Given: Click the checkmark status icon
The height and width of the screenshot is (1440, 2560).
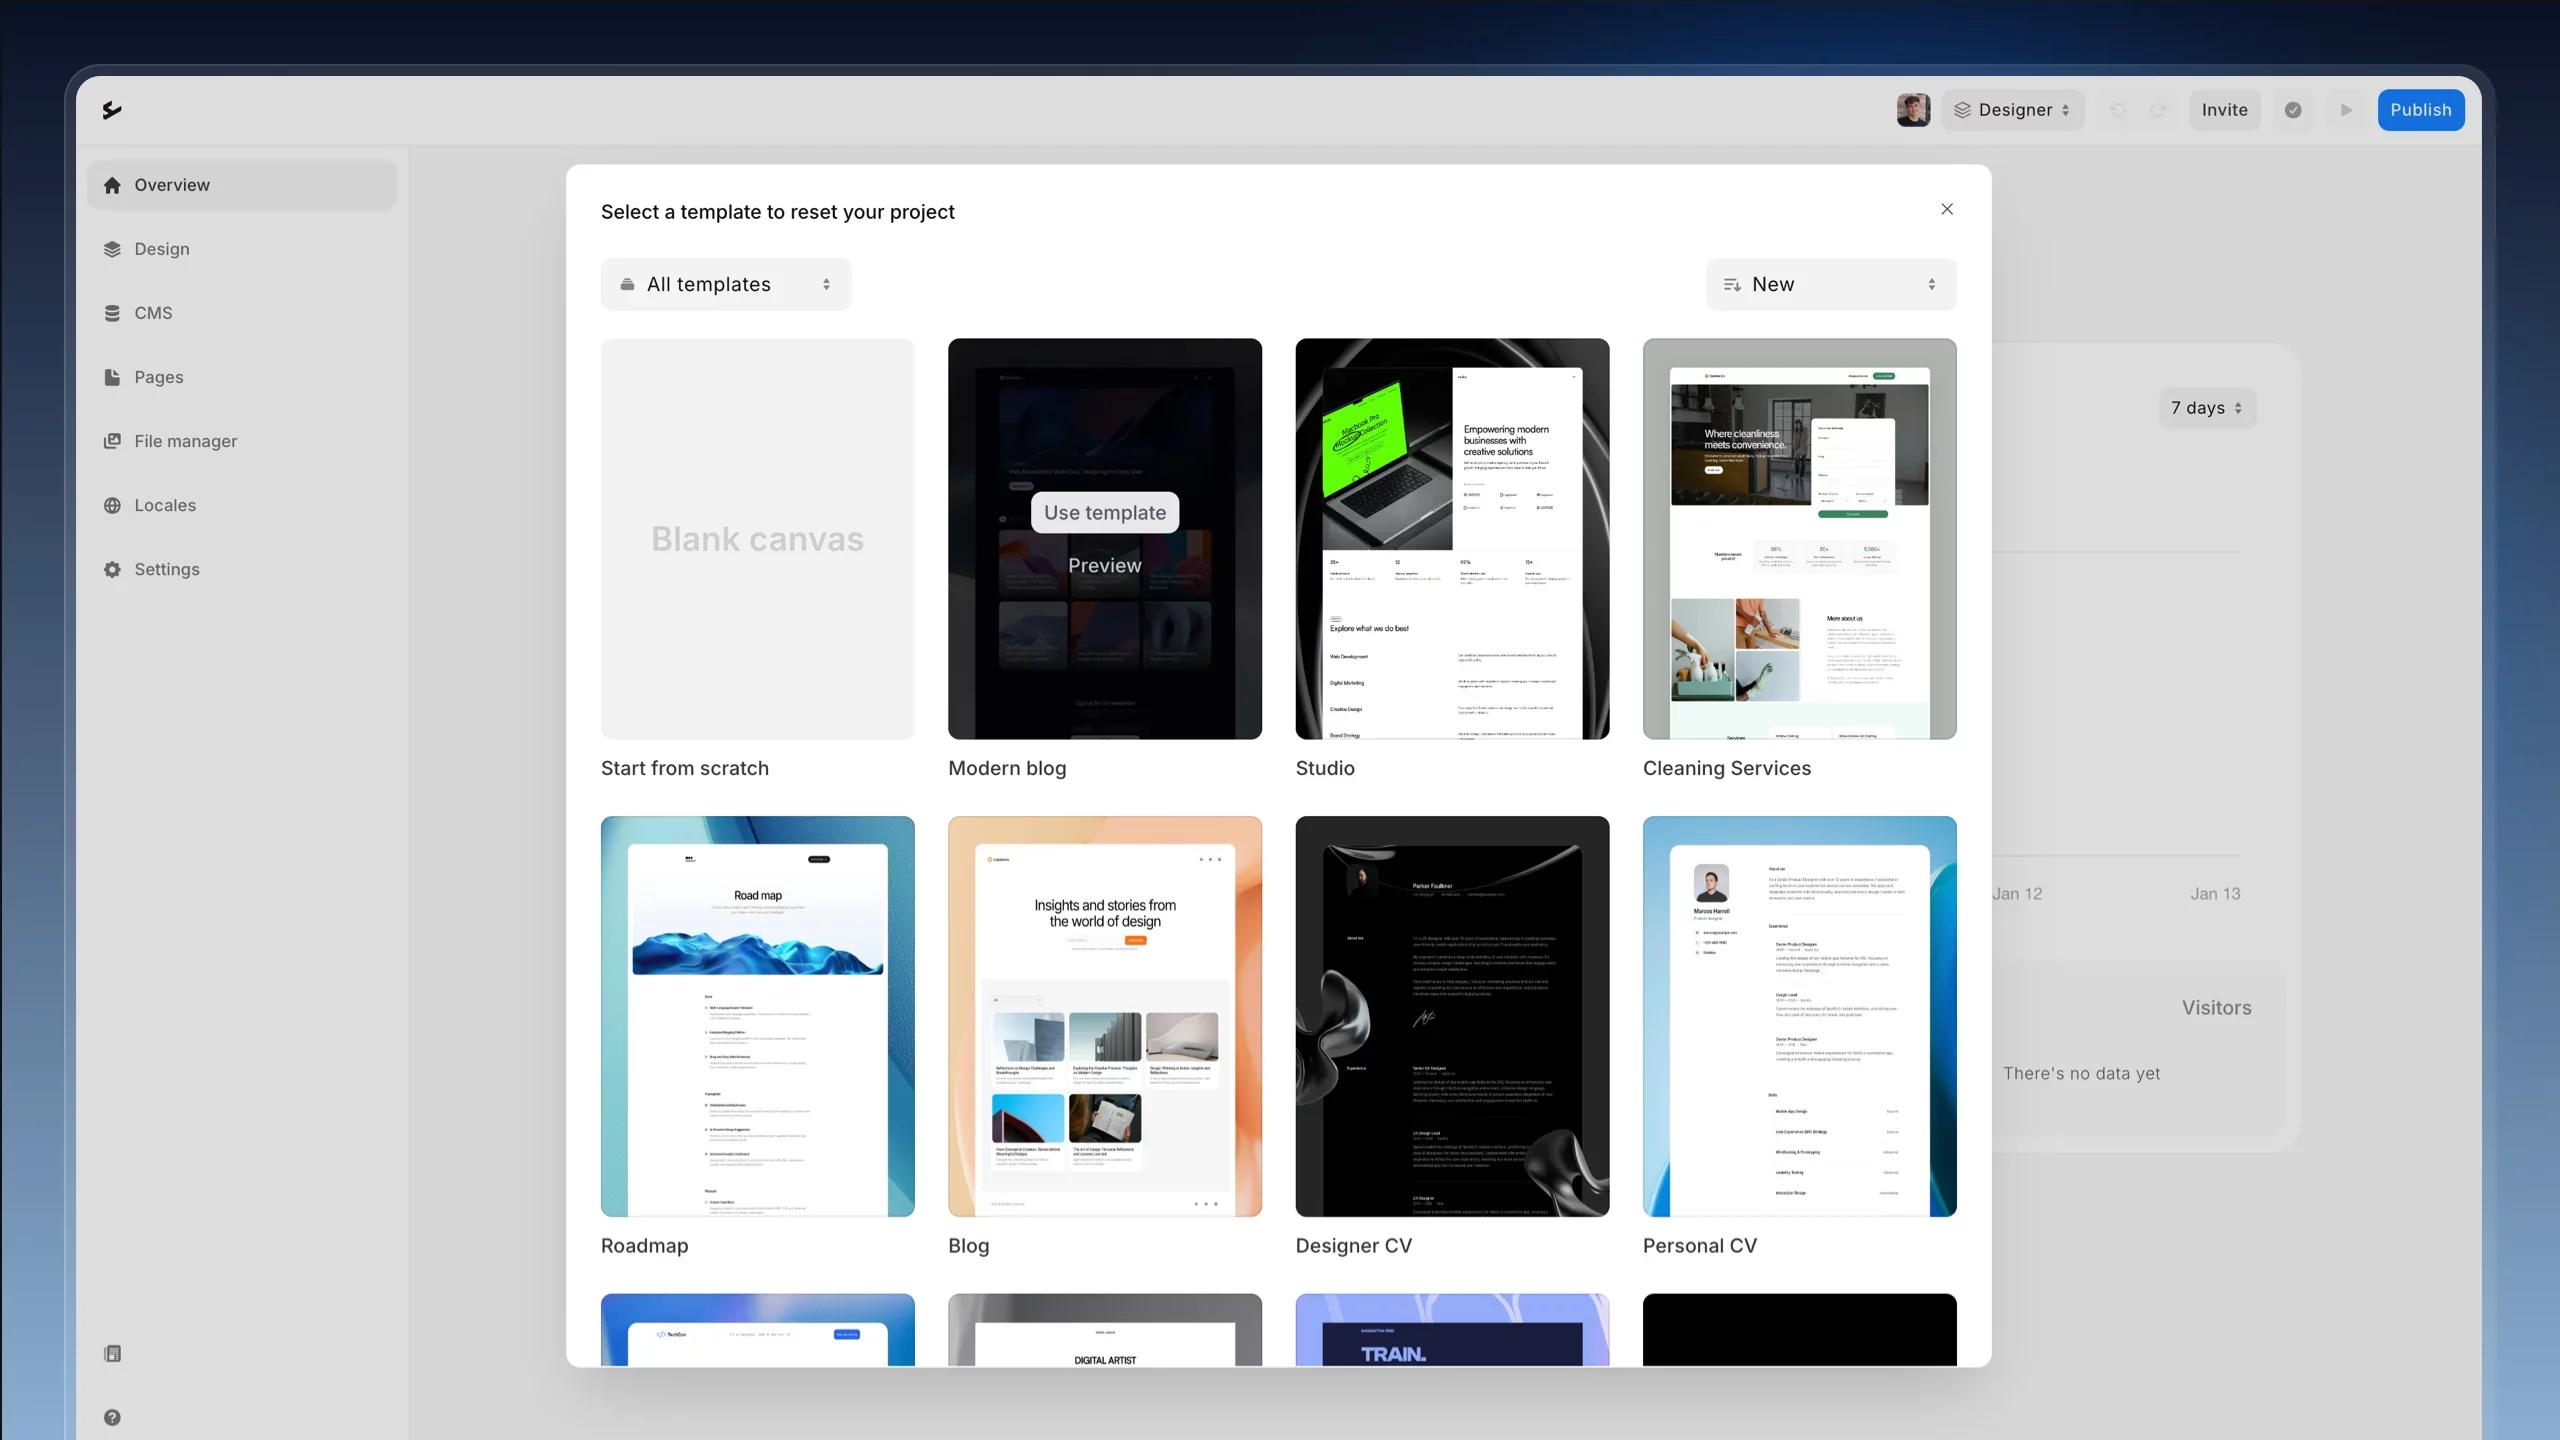Looking at the screenshot, I should click(2293, 110).
